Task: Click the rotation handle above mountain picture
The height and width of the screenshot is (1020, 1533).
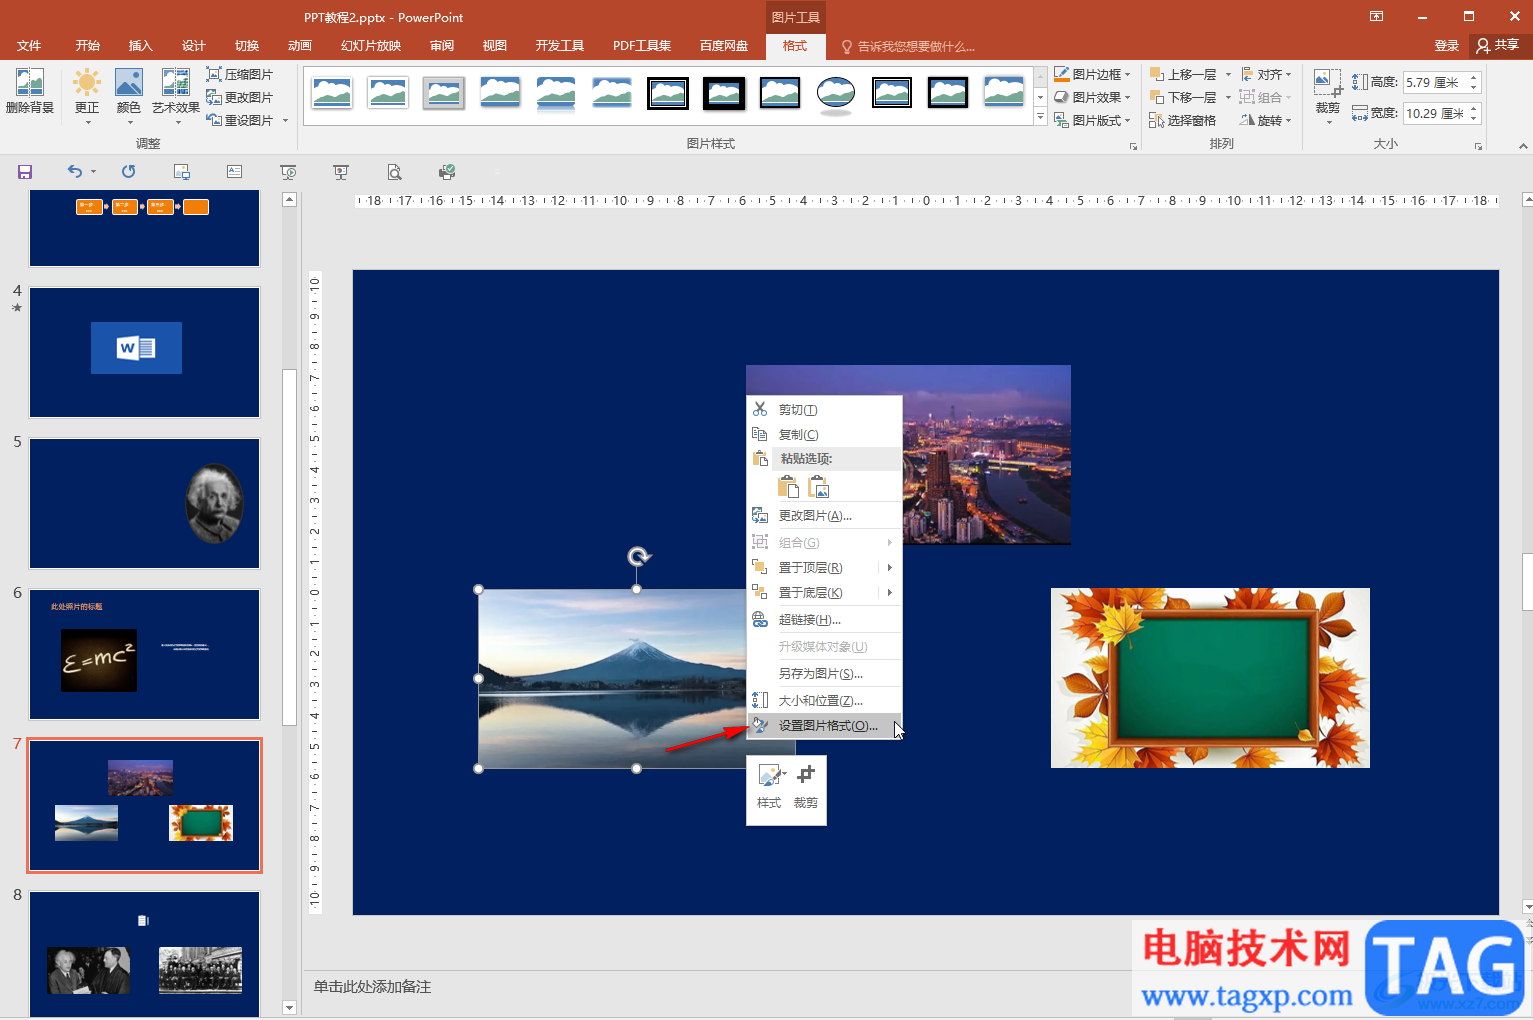Action: click(638, 556)
